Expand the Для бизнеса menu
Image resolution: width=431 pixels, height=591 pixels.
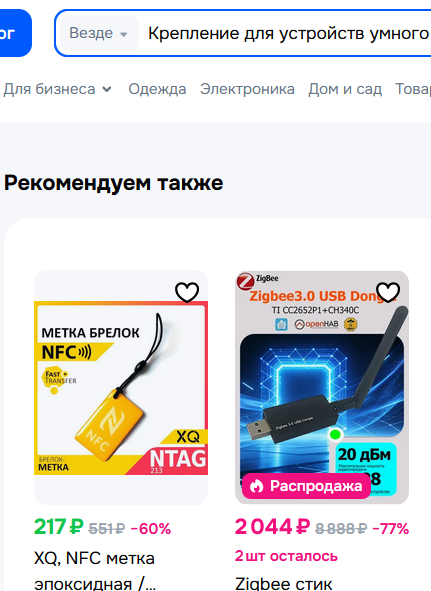pos(58,89)
